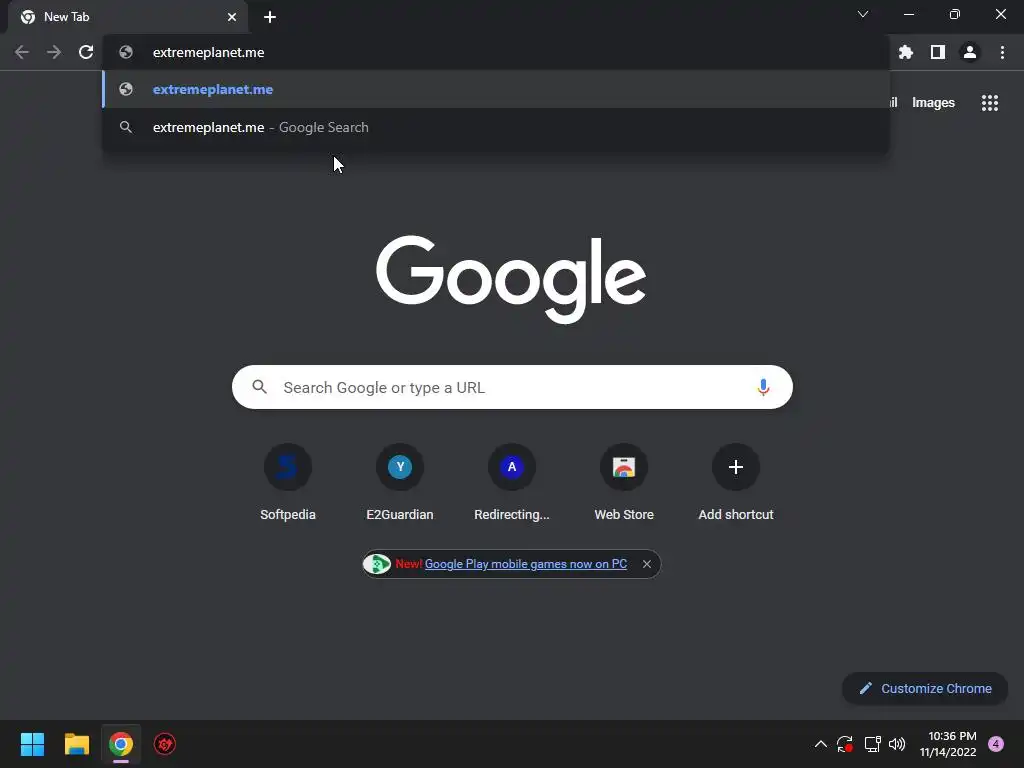
Task: Open the Softpedia shortcut
Action: click(287, 483)
